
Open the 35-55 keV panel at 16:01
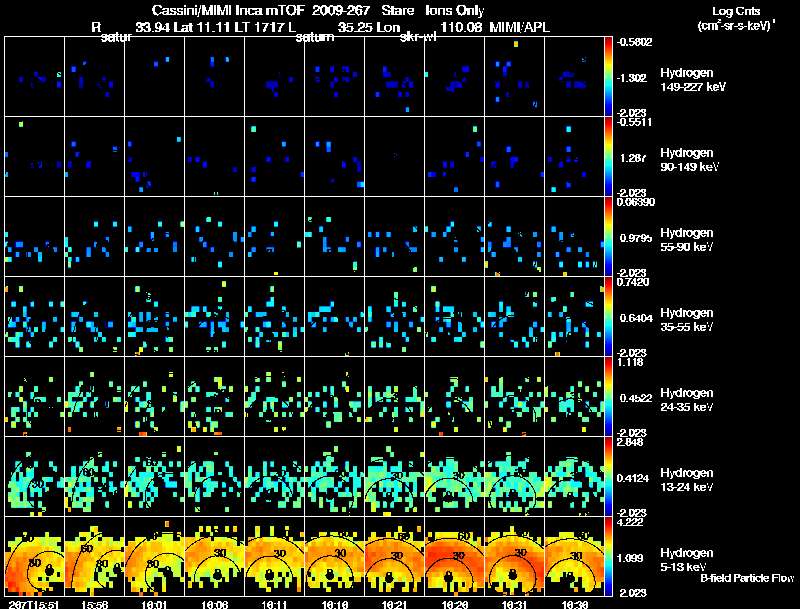(x=155, y=317)
